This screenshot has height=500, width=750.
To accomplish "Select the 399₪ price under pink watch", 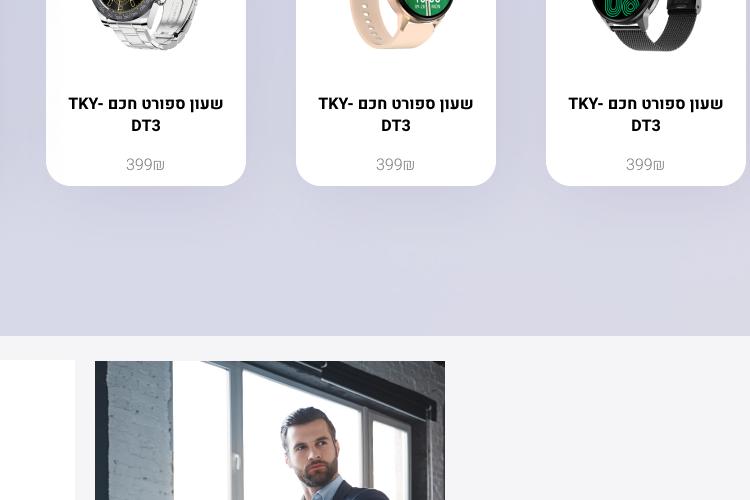I will [395, 165].
